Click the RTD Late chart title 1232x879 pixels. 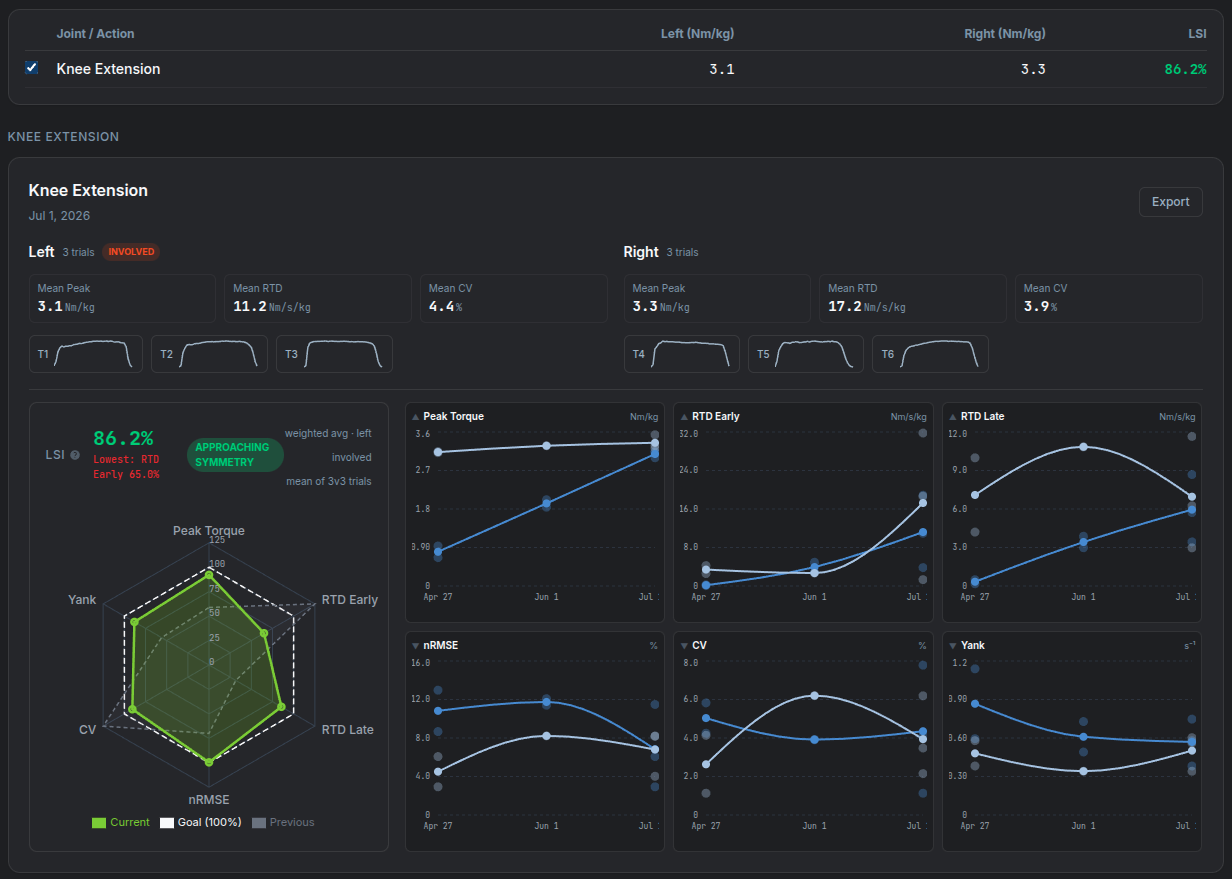tap(981, 417)
